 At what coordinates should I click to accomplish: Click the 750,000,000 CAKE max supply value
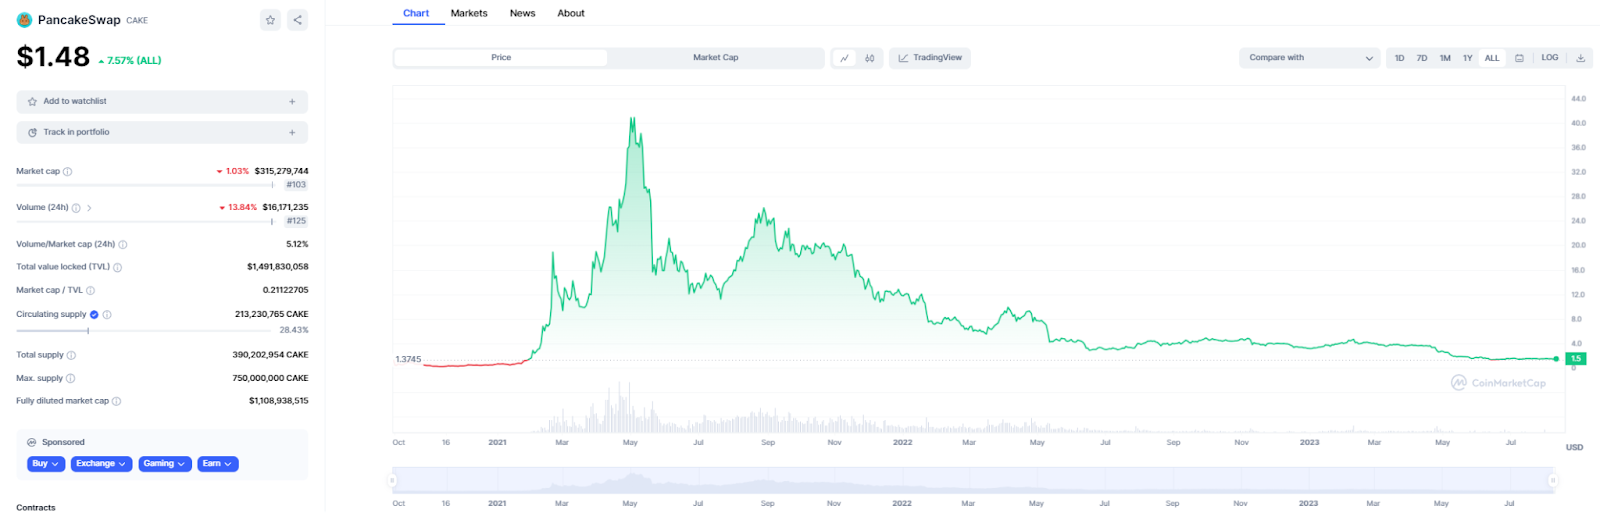point(270,379)
